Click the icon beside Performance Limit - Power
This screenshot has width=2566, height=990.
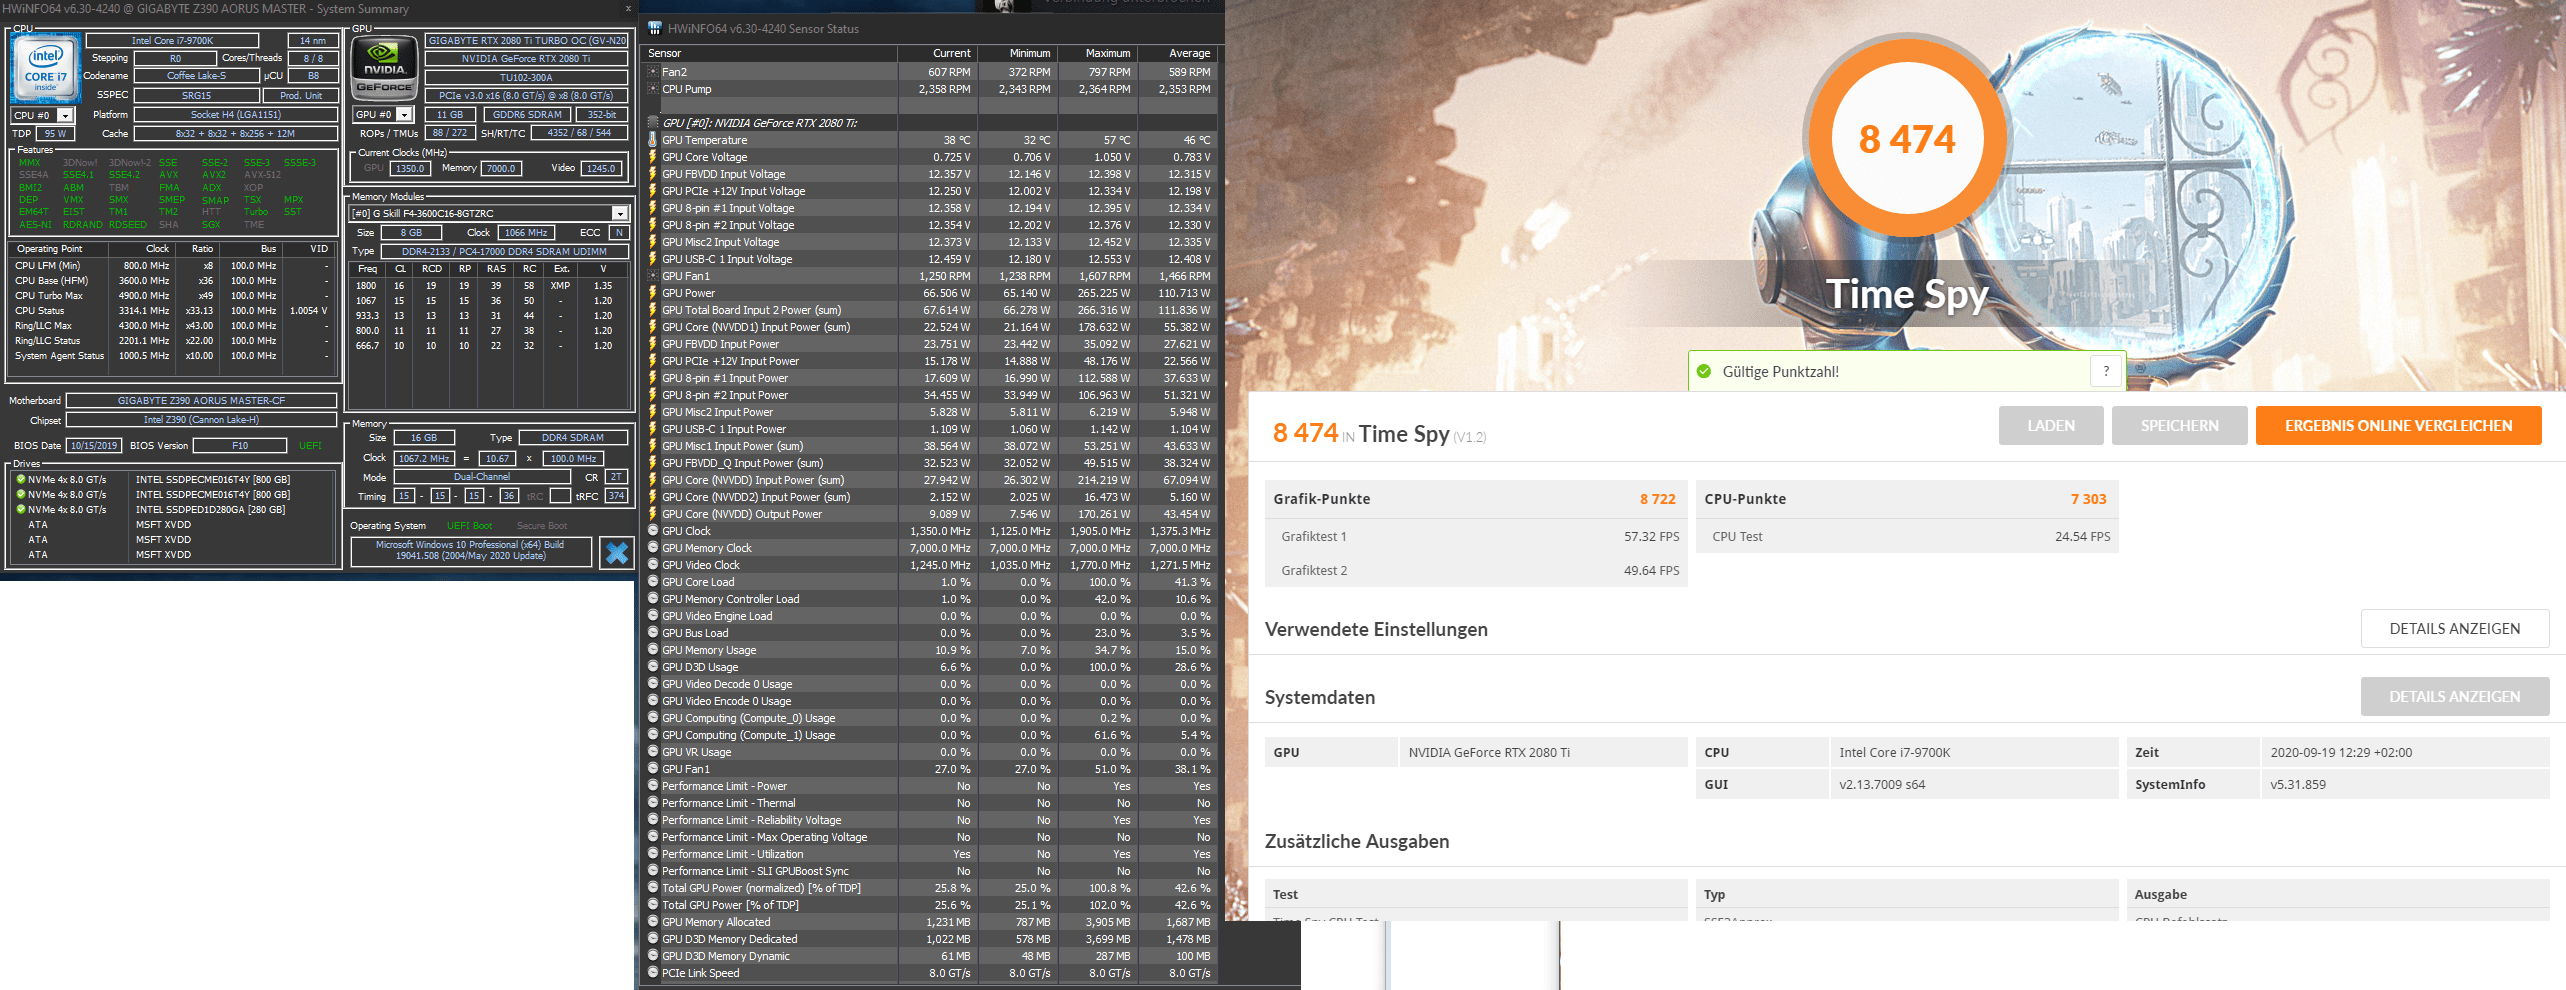[x=653, y=786]
